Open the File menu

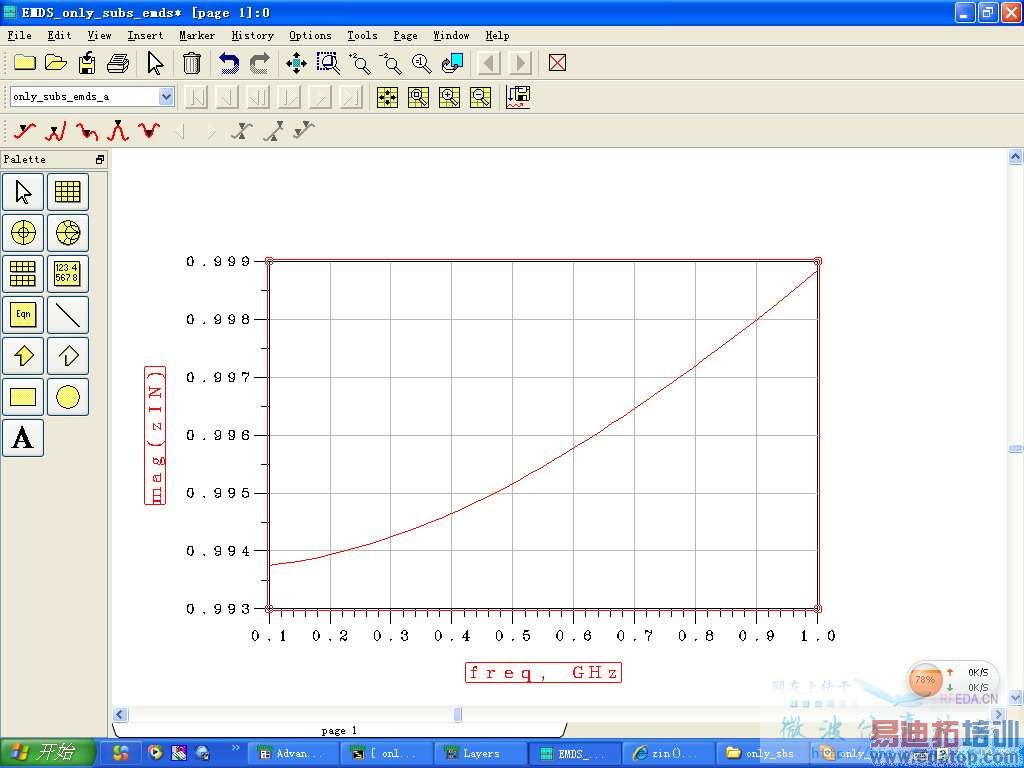[20, 35]
